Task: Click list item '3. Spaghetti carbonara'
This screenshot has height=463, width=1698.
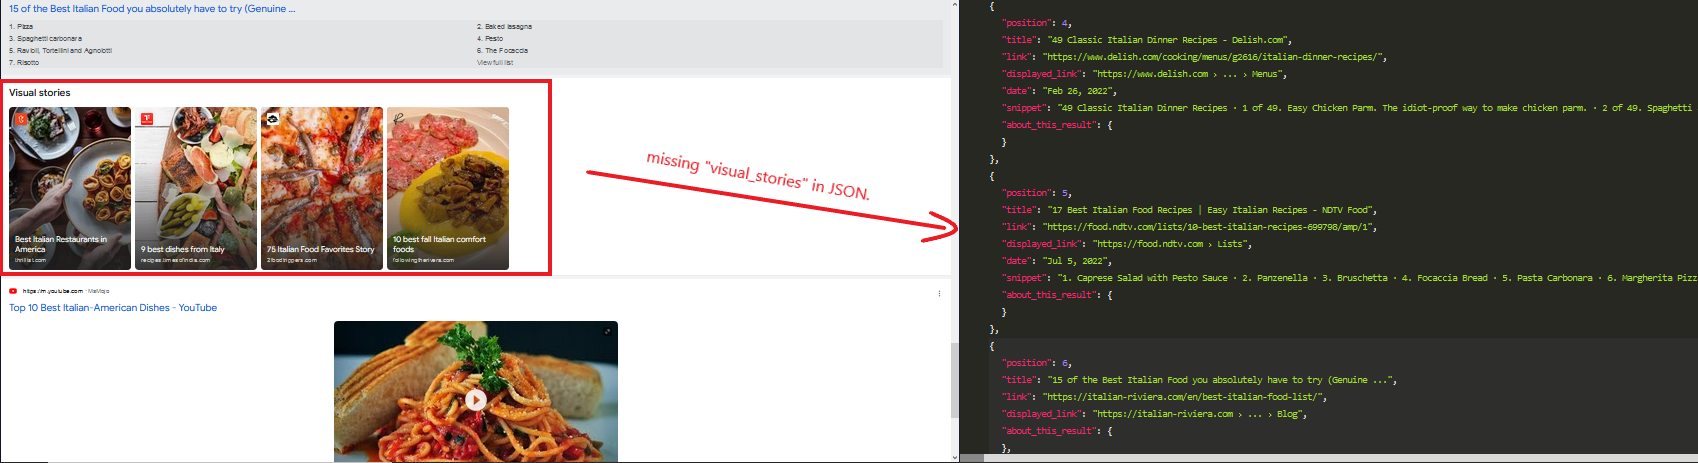Action: pos(46,38)
